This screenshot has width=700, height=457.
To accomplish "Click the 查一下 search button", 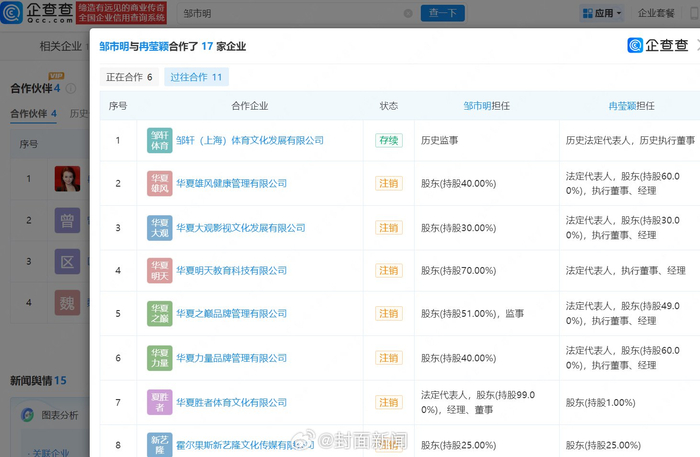I will (442, 13).
